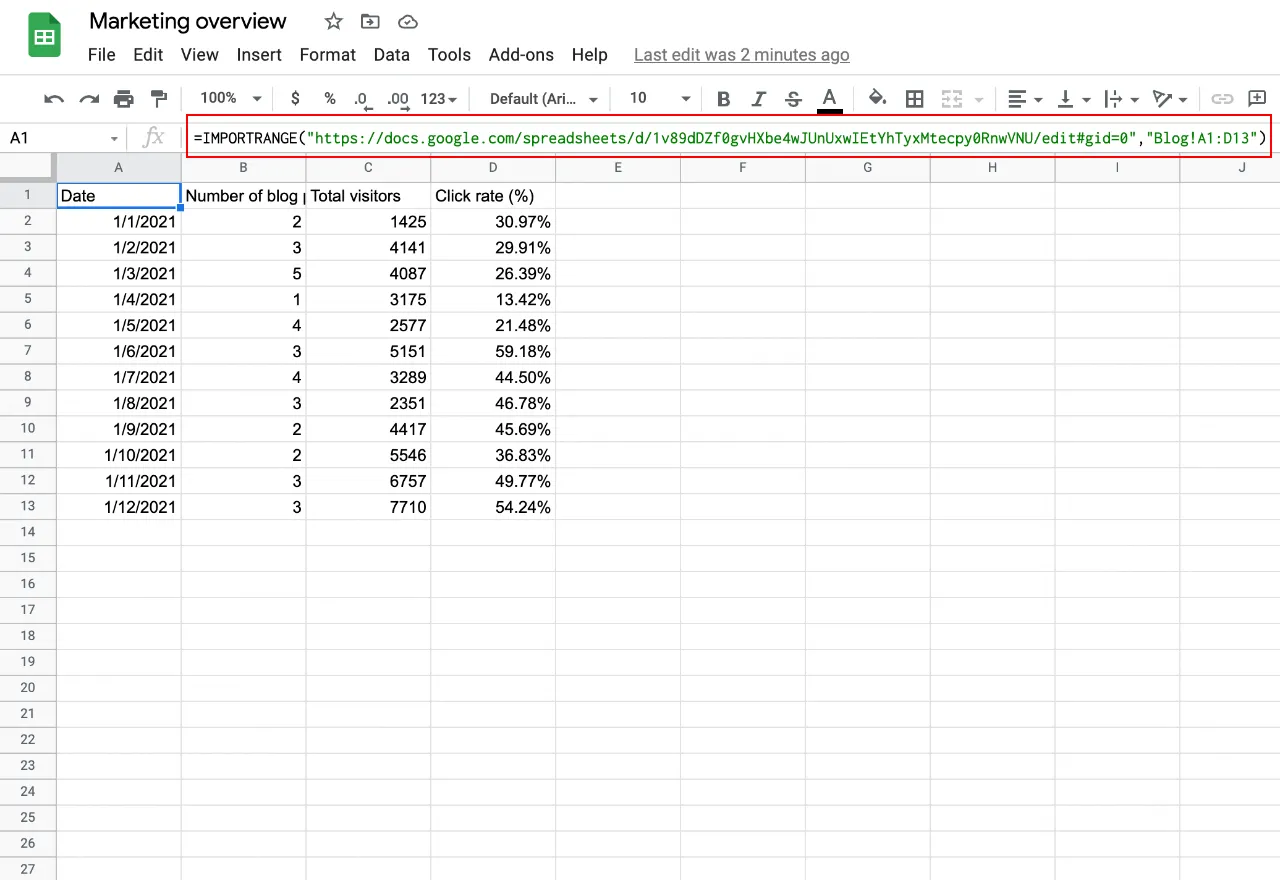
Task: Open the text color picker
Action: pos(829,99)
